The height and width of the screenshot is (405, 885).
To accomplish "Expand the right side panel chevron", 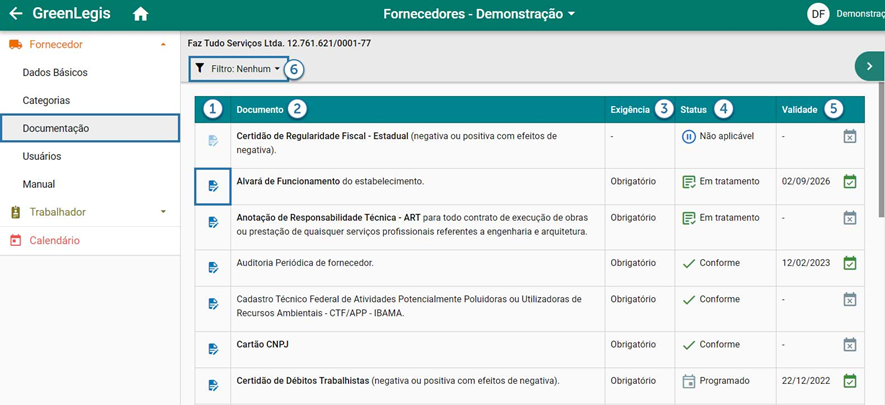I will tap(870, 67).
